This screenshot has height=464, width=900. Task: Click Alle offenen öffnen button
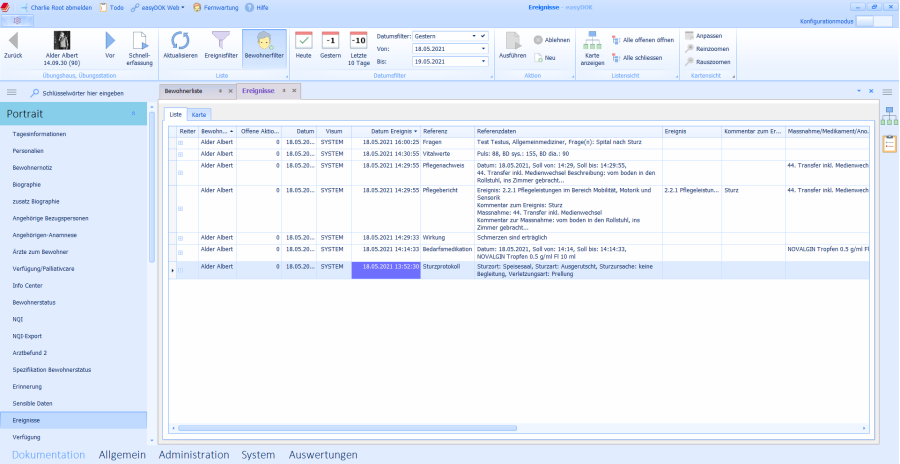[642, 39]
